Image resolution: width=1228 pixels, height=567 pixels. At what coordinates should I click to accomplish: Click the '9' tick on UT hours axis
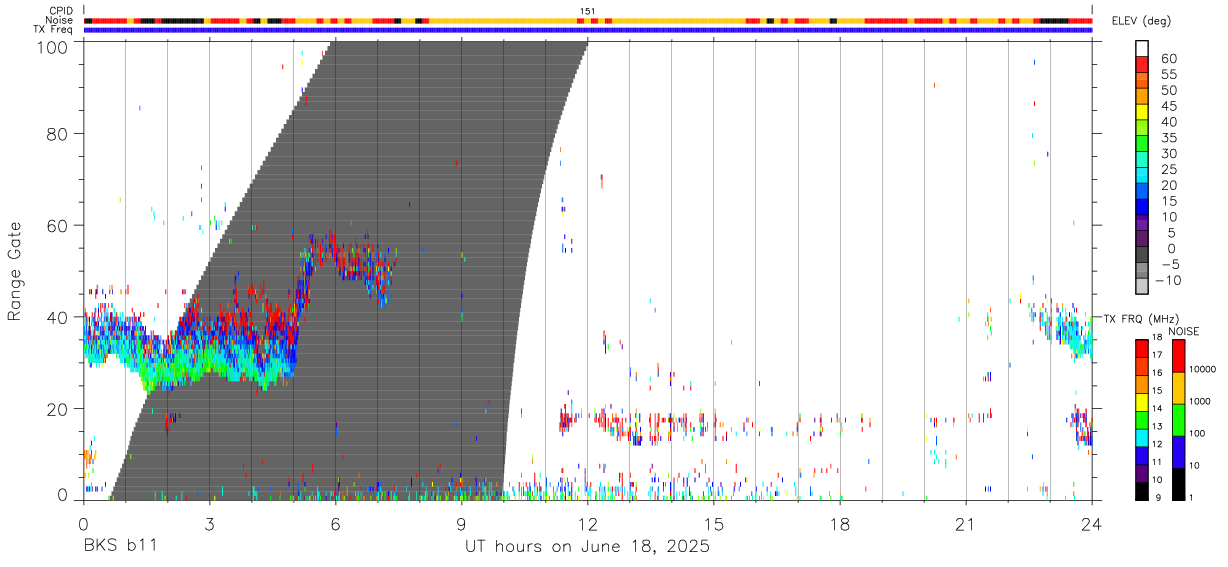point(461,524)
